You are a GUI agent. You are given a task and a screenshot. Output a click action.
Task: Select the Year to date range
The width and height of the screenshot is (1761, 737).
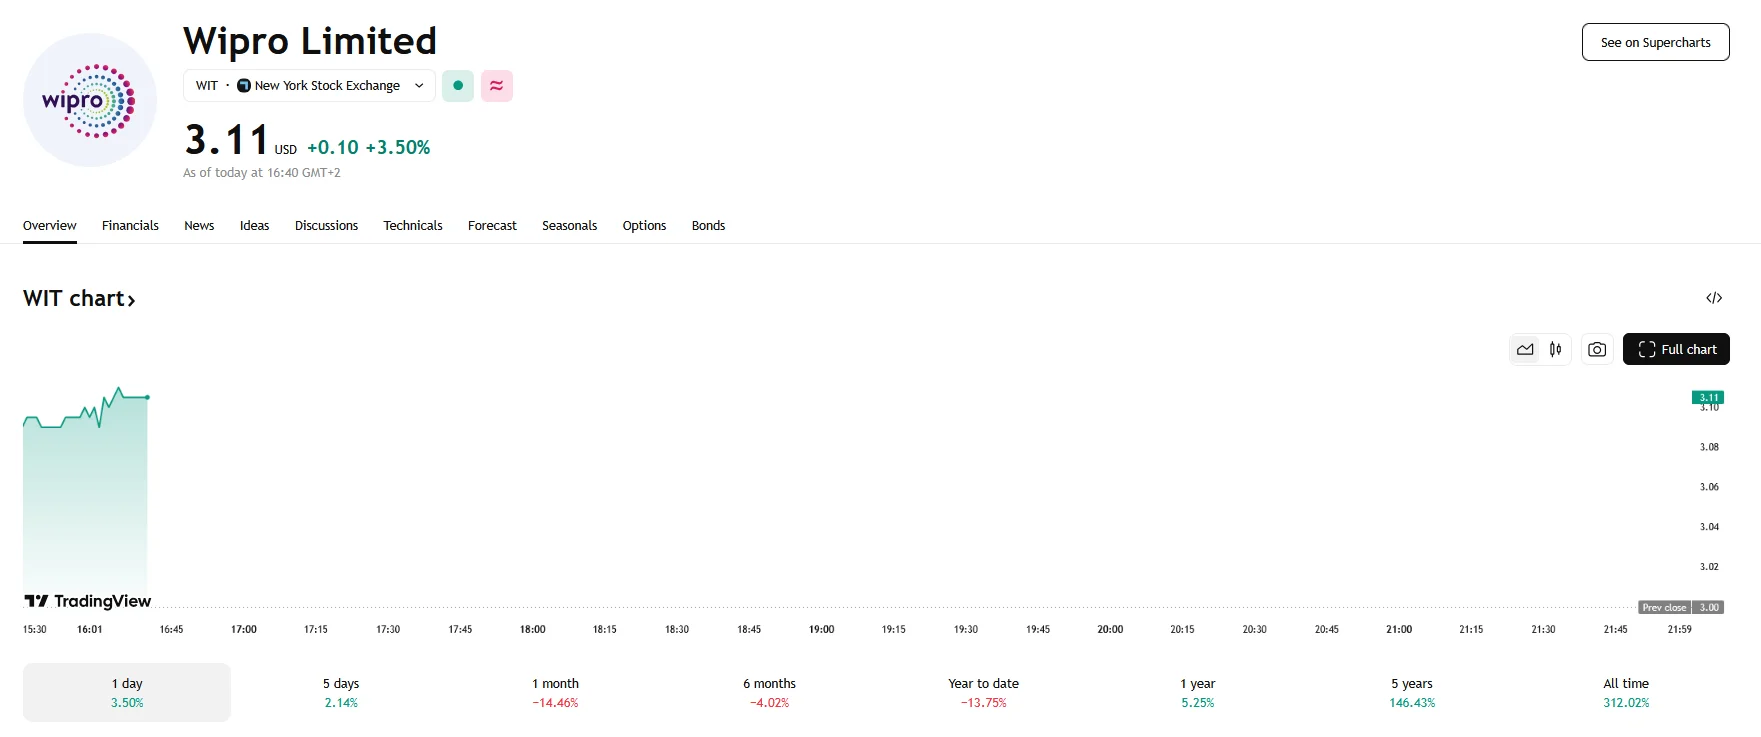pyautogui.click(x=983, y=692)
